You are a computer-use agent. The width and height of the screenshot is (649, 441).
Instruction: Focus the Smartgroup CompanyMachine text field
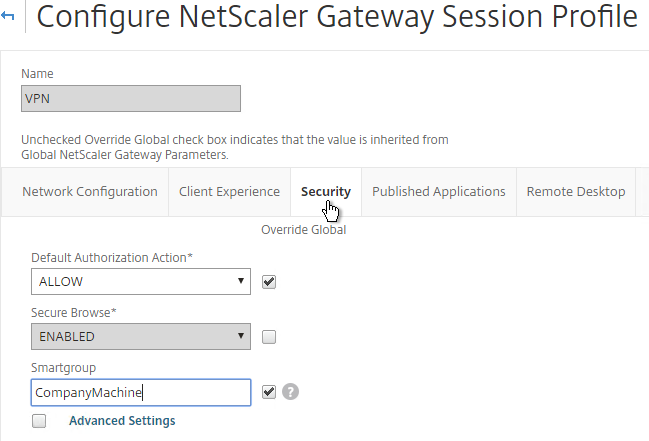141,392
